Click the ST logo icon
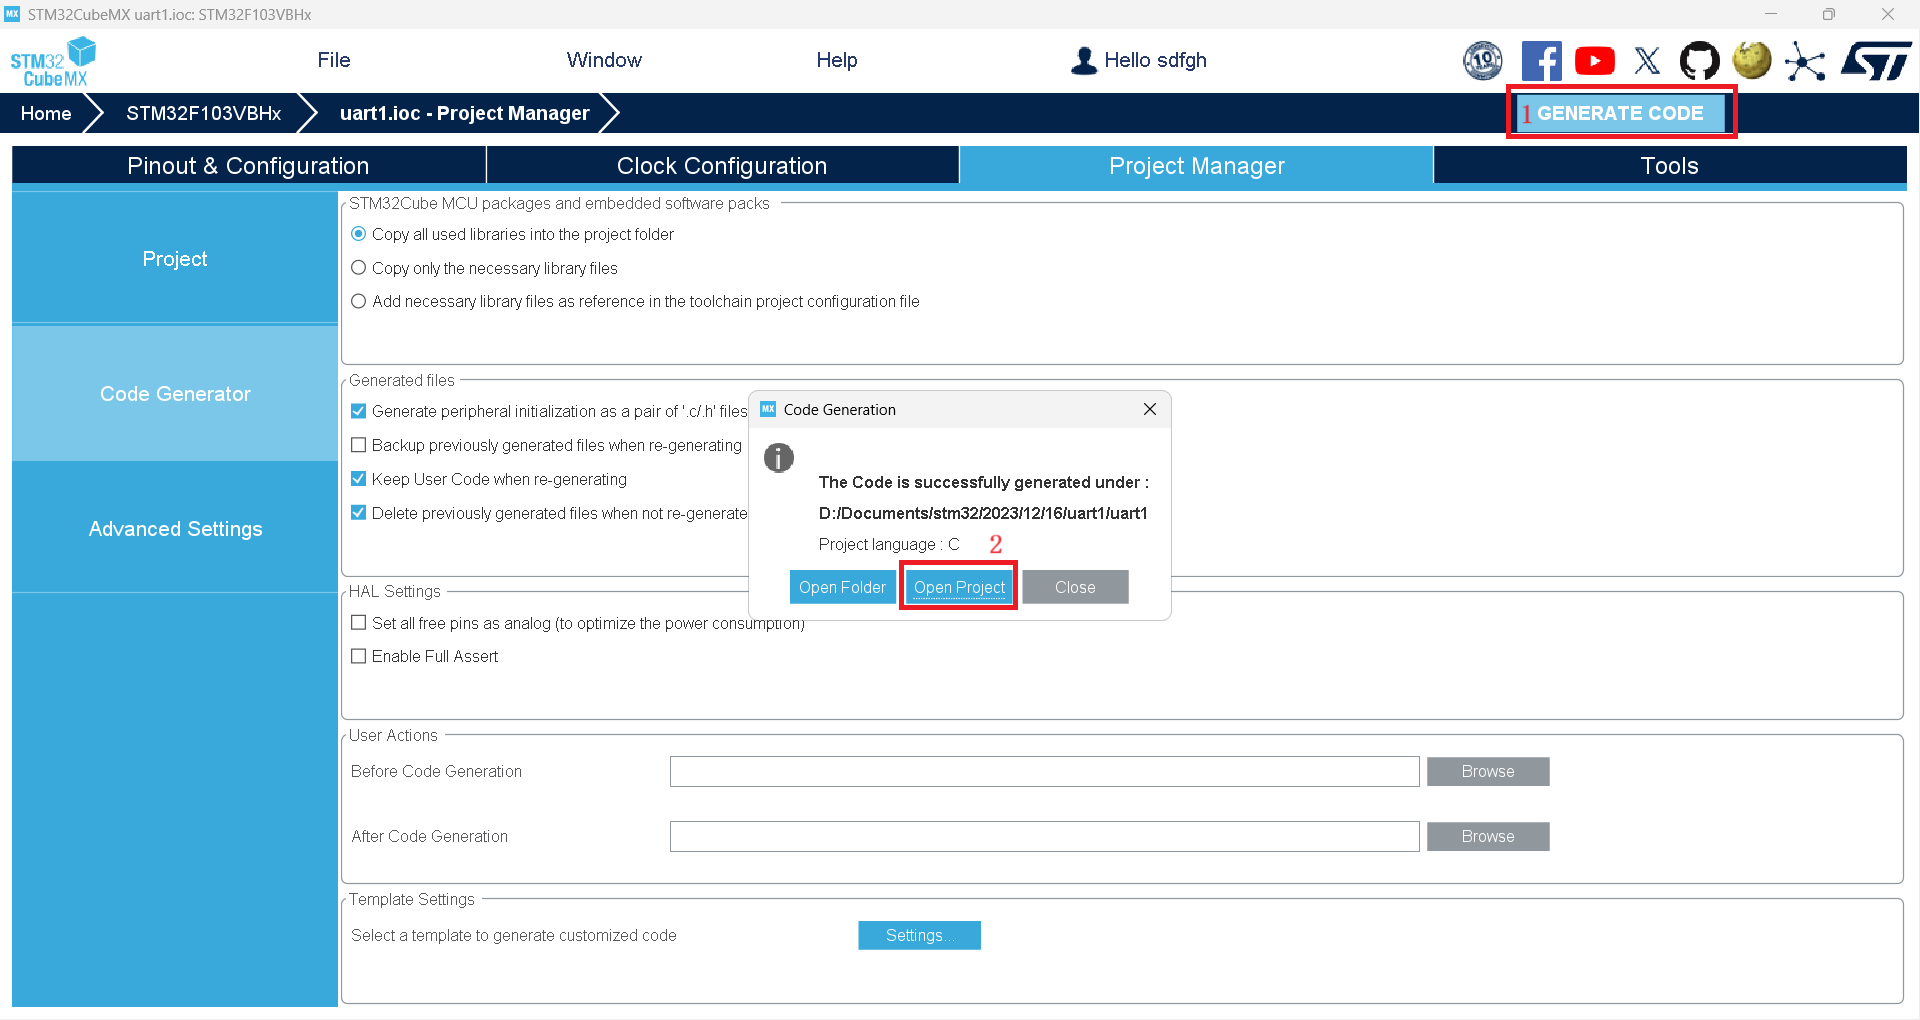 point(1876,61)
